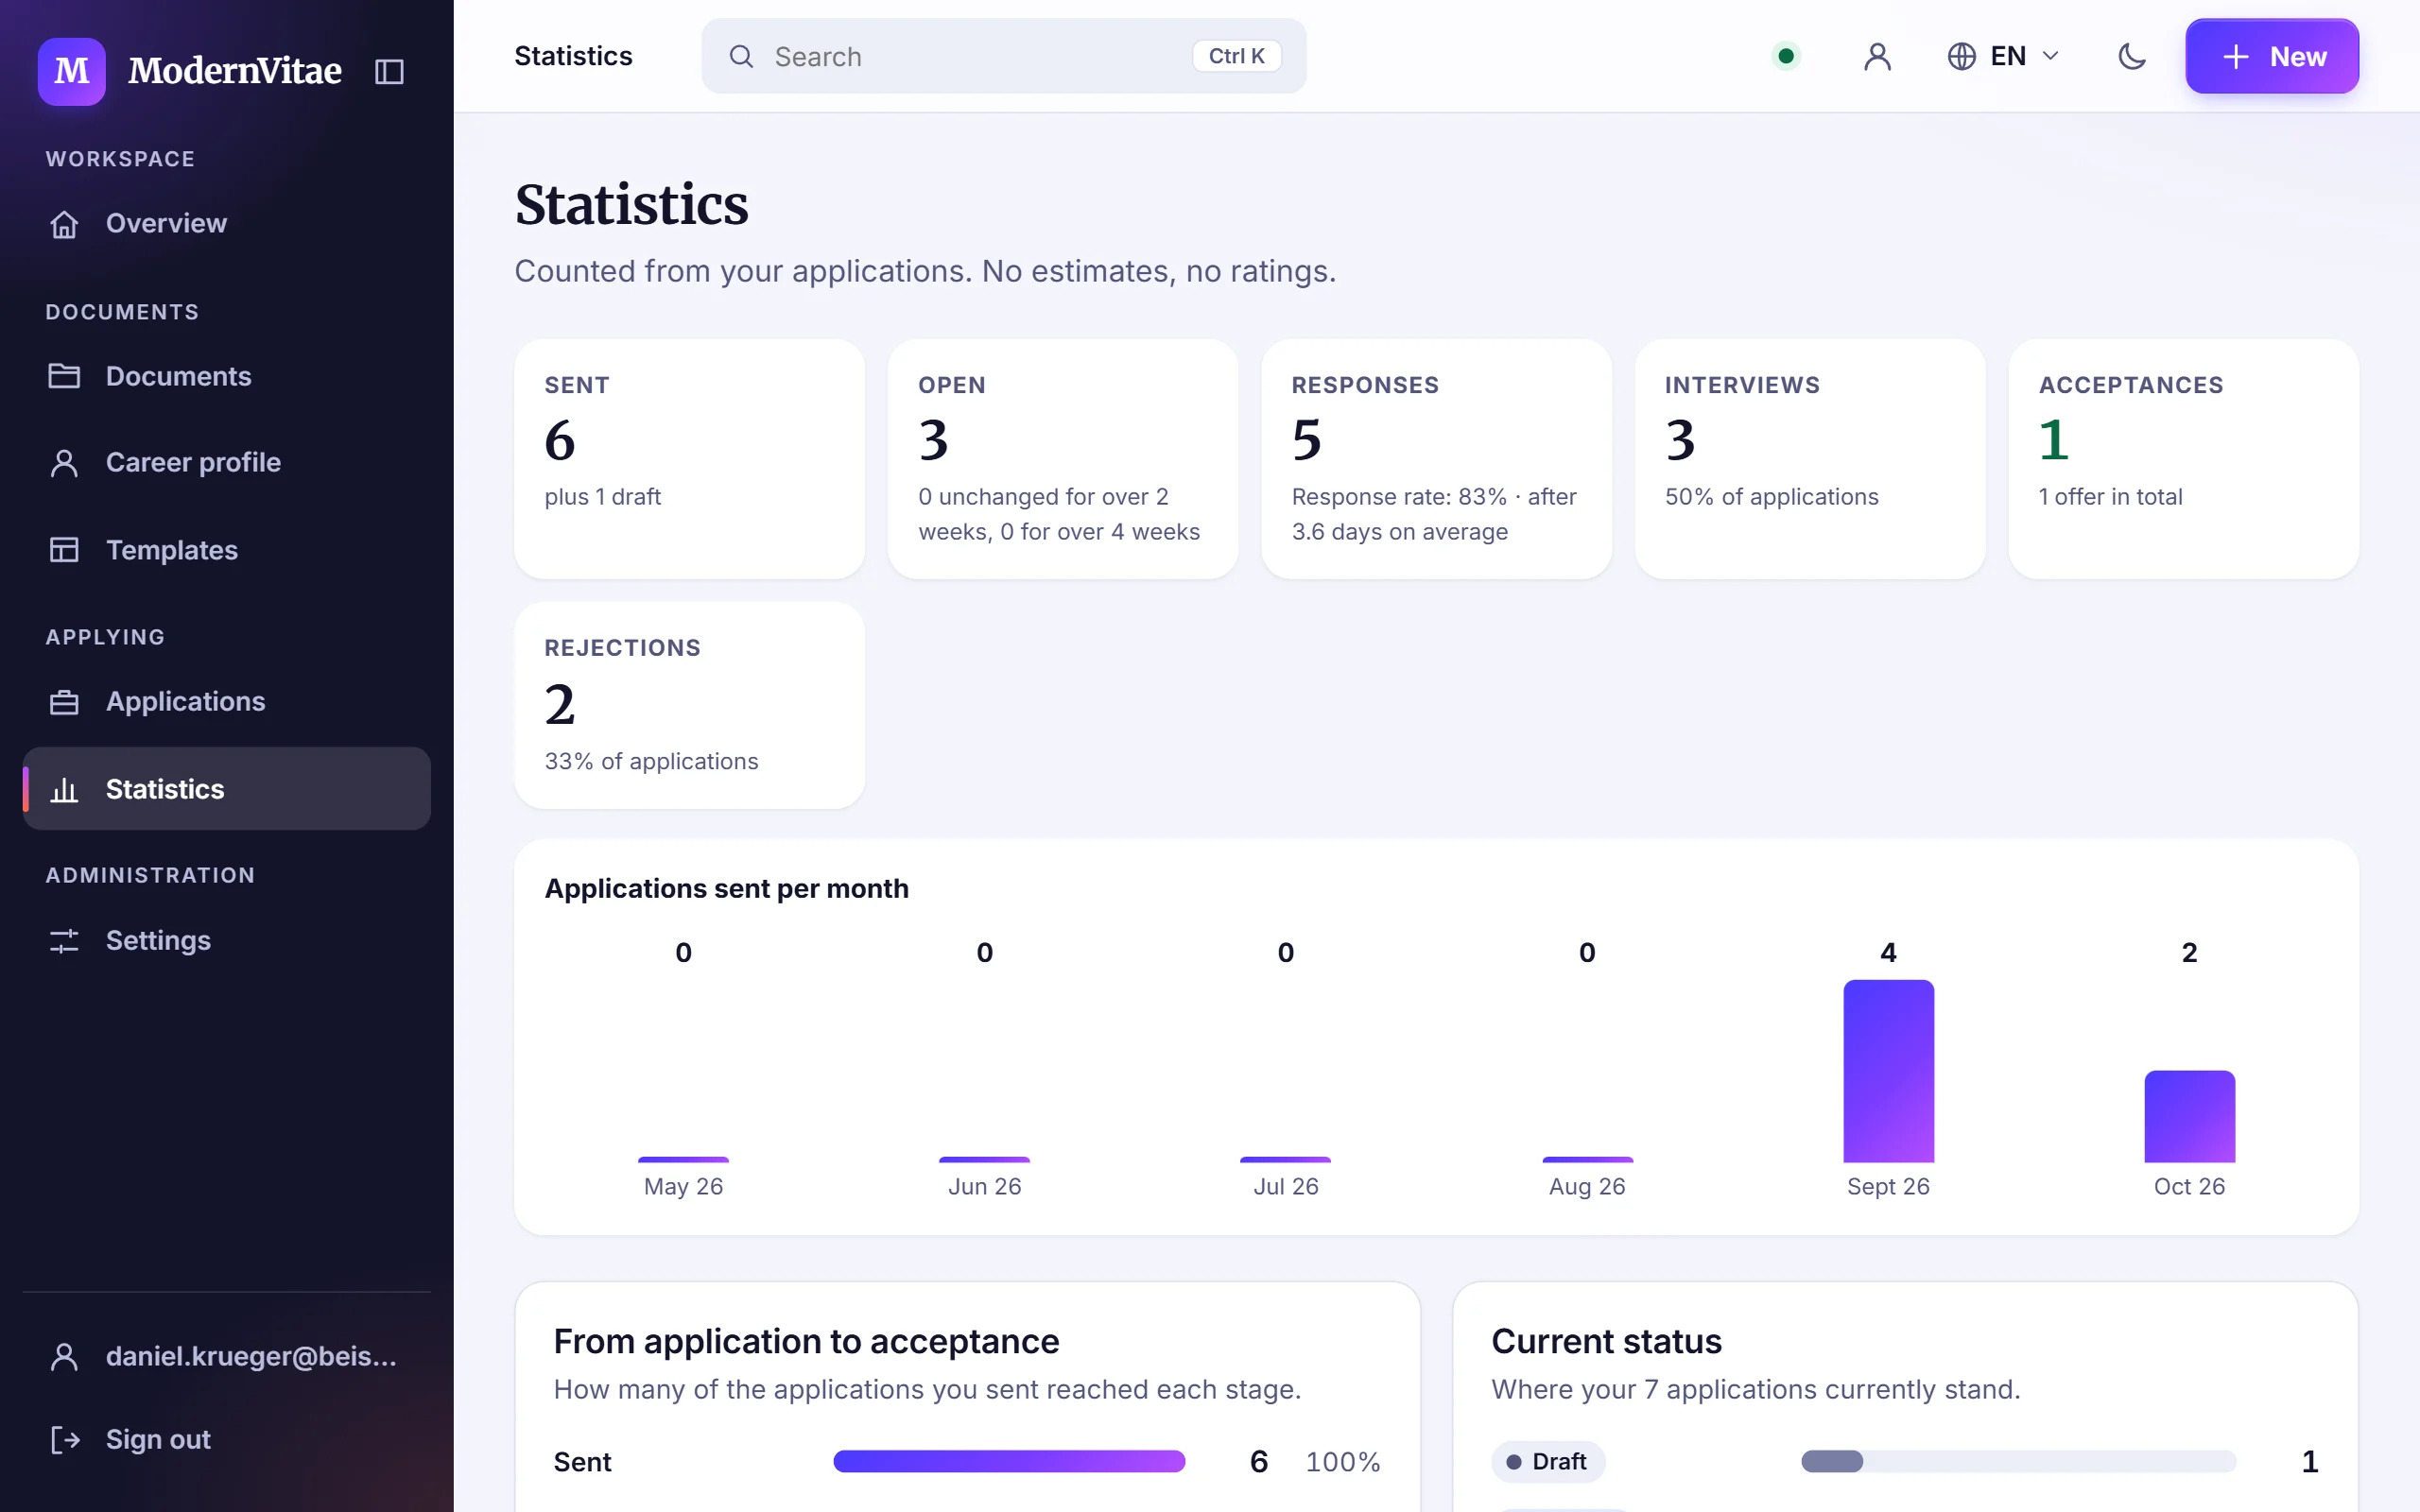Click 'Response rate: 83%' text
This screenshot has width=2420, height=1512.
click(x=1399, y=497)
